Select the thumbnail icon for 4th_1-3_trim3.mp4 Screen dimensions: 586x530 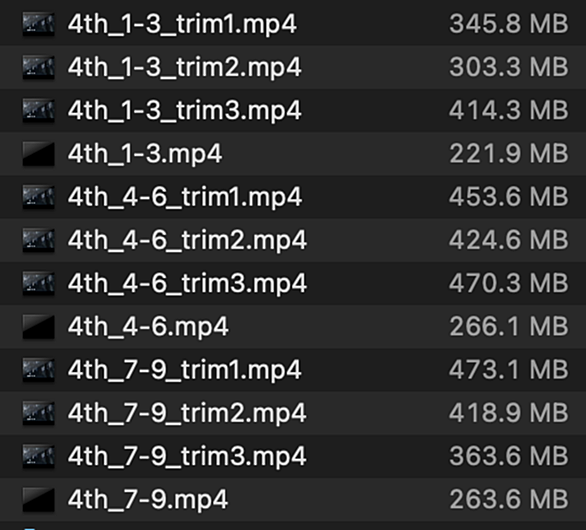38,110
